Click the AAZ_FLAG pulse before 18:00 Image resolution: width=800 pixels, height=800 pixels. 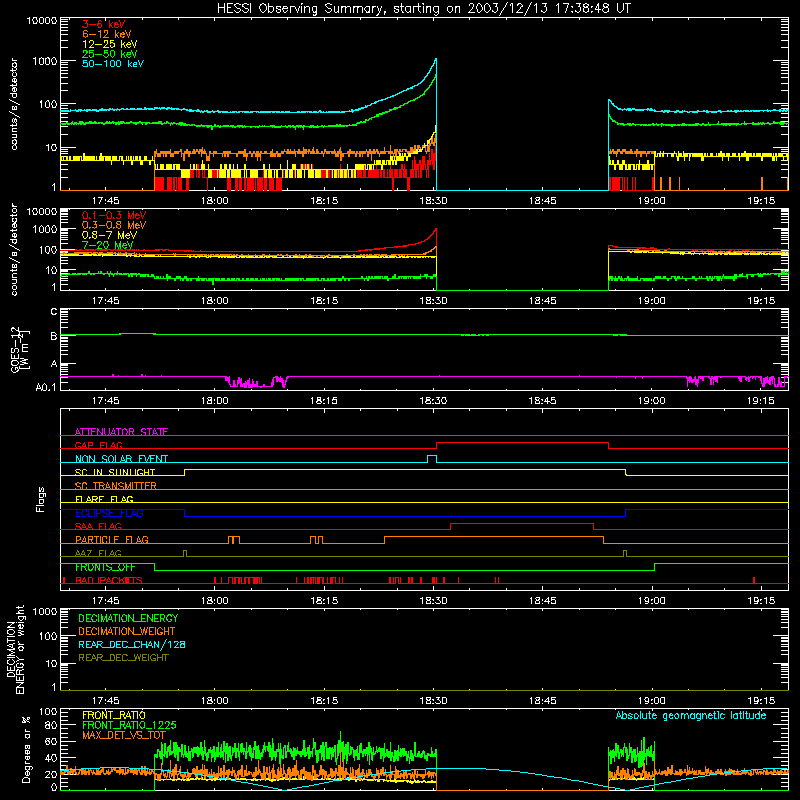click(185, 554)
